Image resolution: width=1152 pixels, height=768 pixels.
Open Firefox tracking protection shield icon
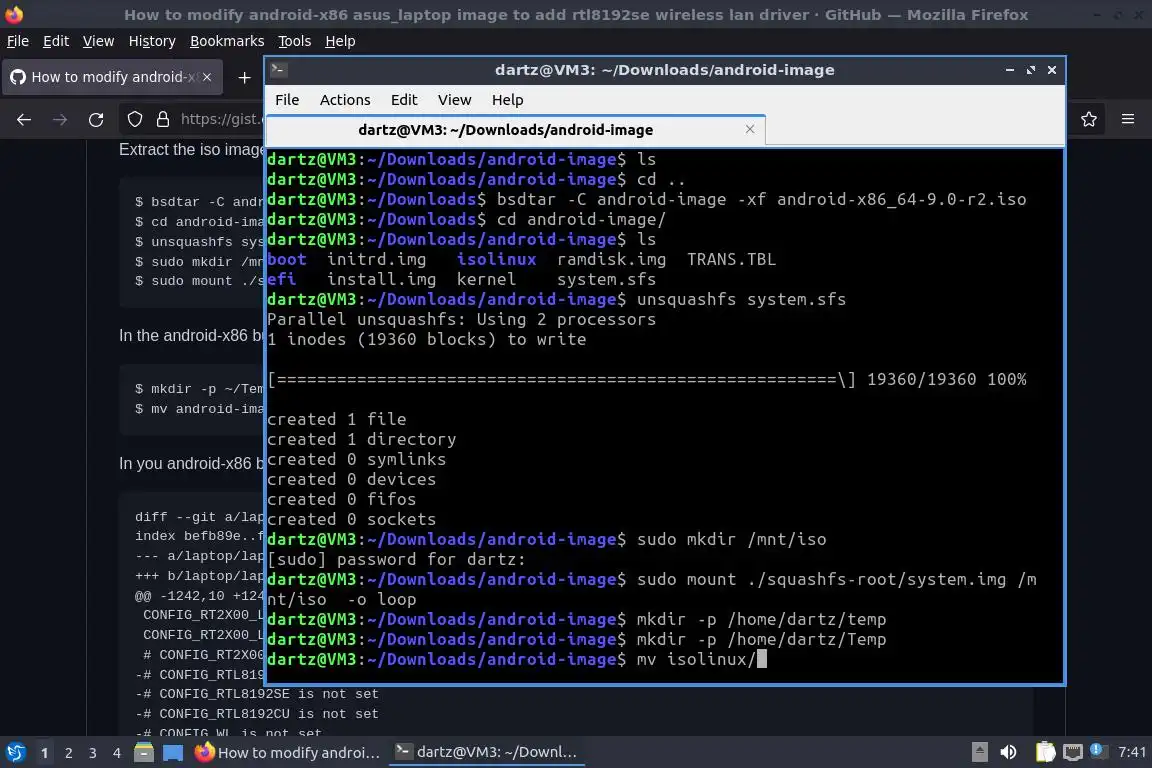point(134,119)
